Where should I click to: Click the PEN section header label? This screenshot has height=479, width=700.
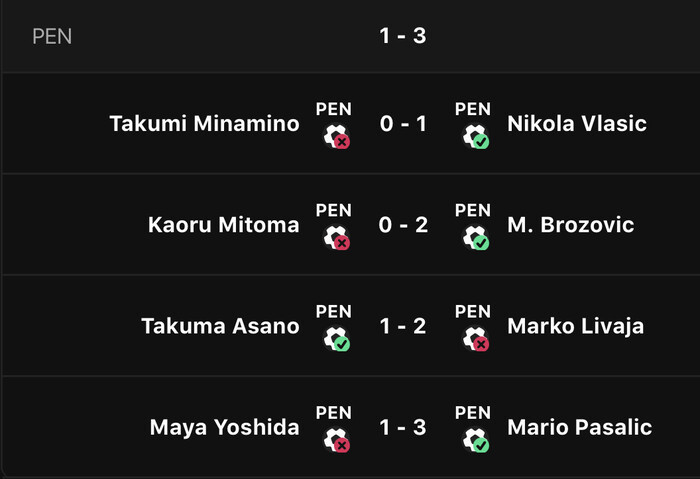52,37
